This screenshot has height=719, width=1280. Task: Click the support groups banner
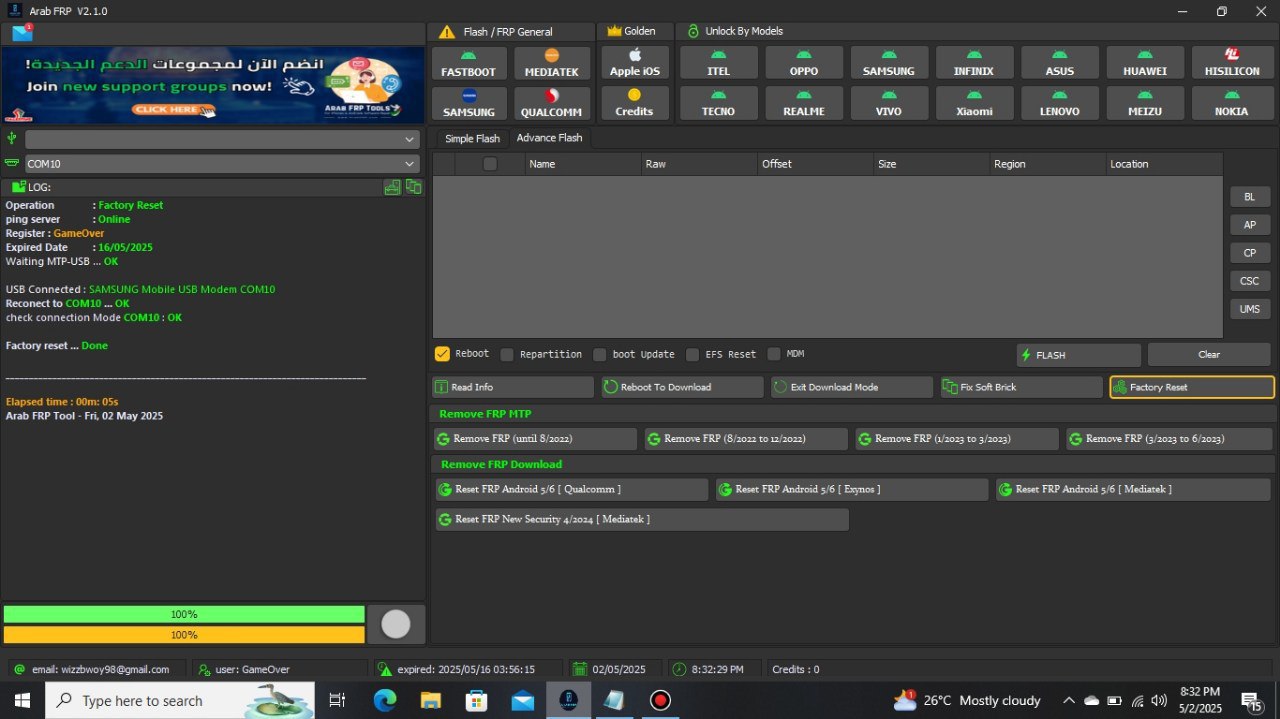click(213, 85)
